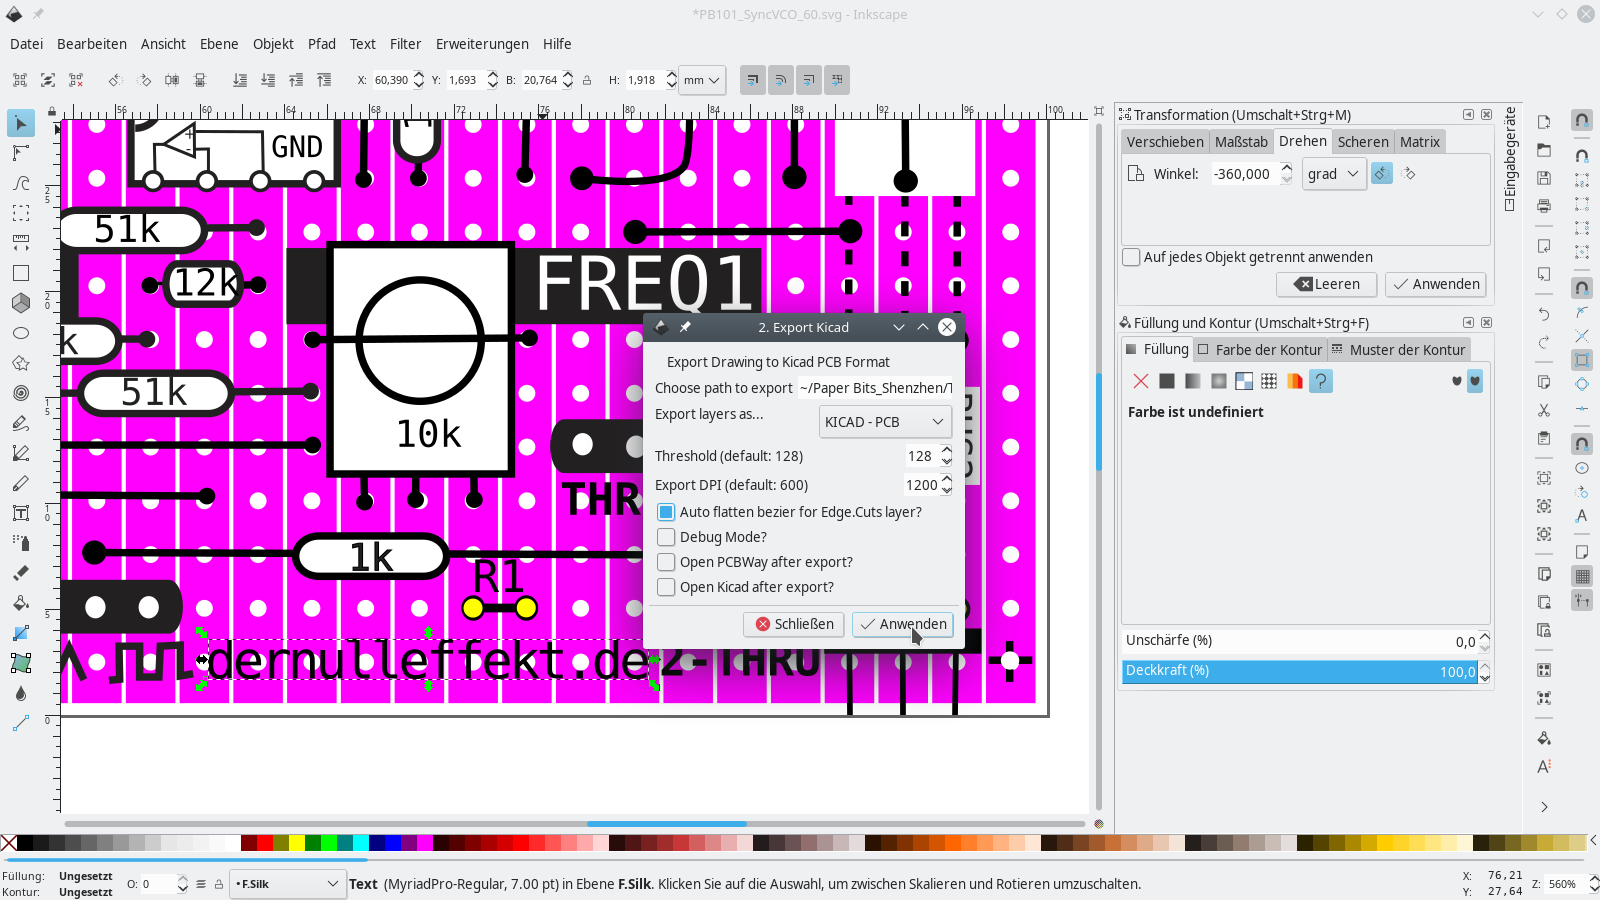The height and width of the screenshot is (900, 1600).
Task: Select the node editing tool
Action: [x=20, y=153]
